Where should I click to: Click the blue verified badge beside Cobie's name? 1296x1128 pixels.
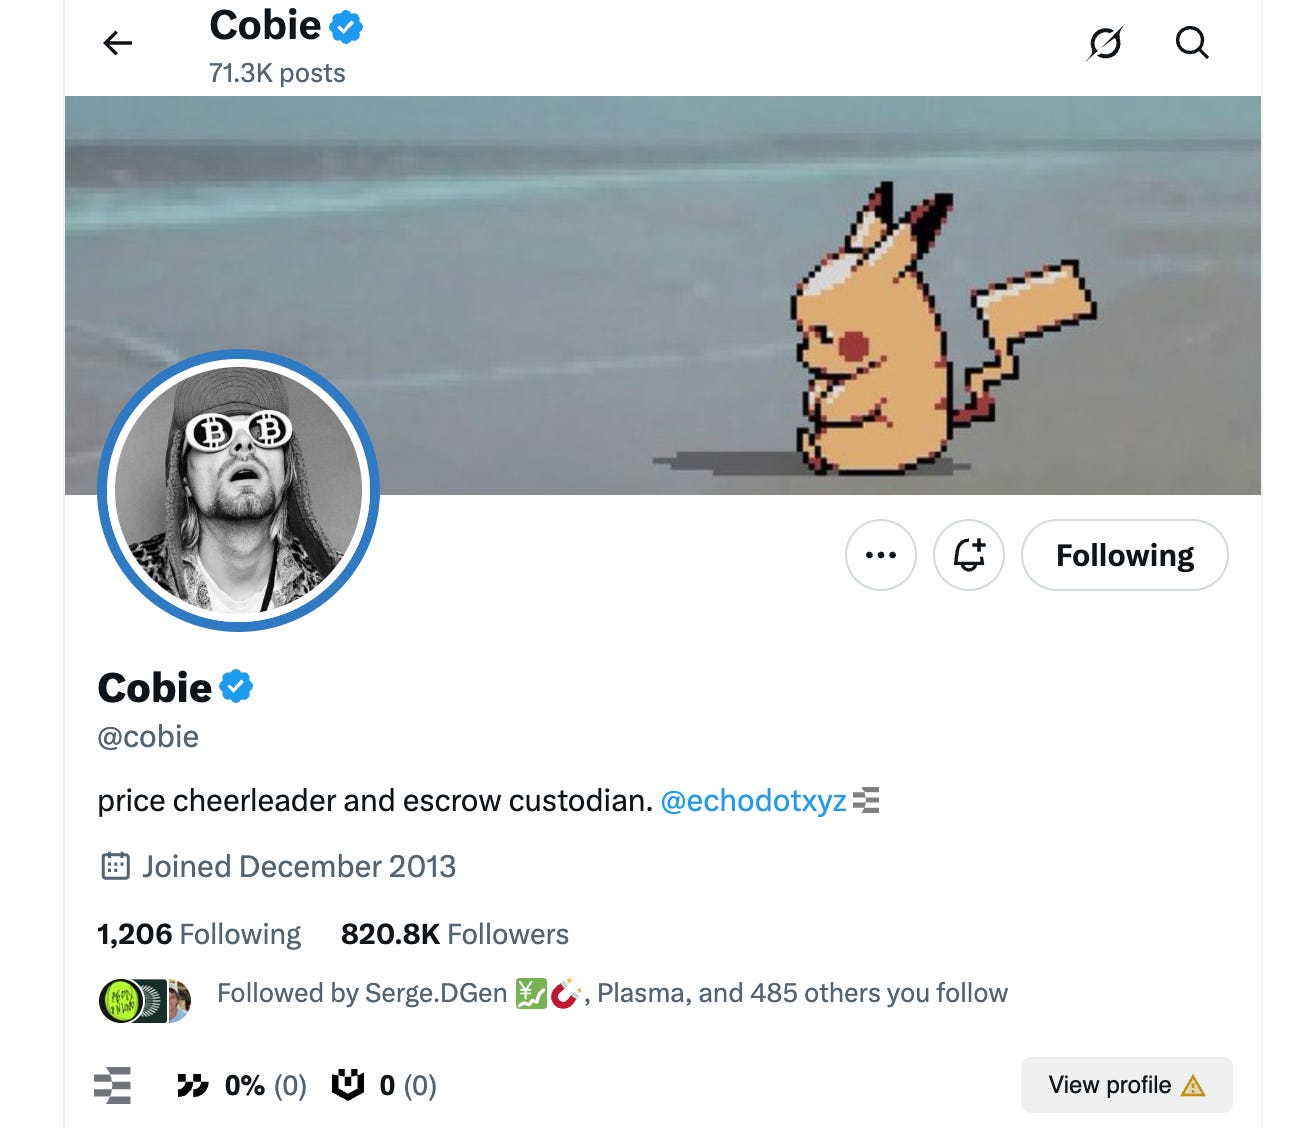pyautogui.click(x=236, y=687)
